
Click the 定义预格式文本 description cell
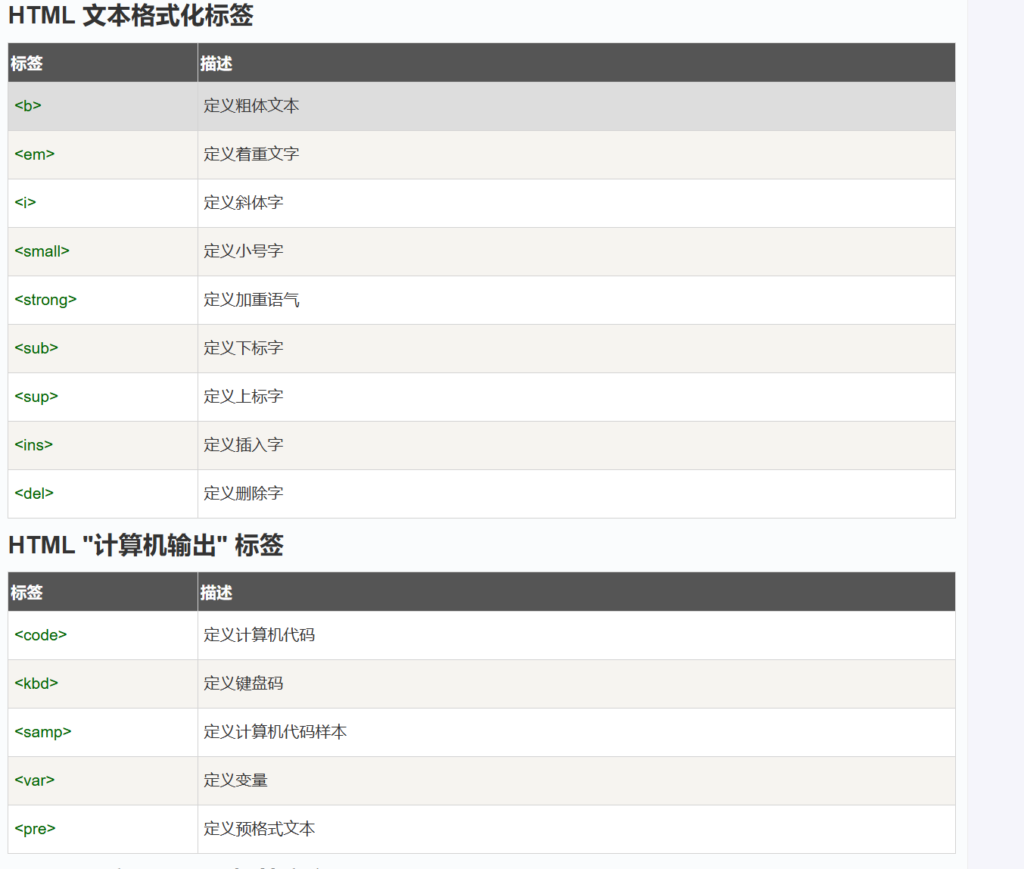(259, 829)
